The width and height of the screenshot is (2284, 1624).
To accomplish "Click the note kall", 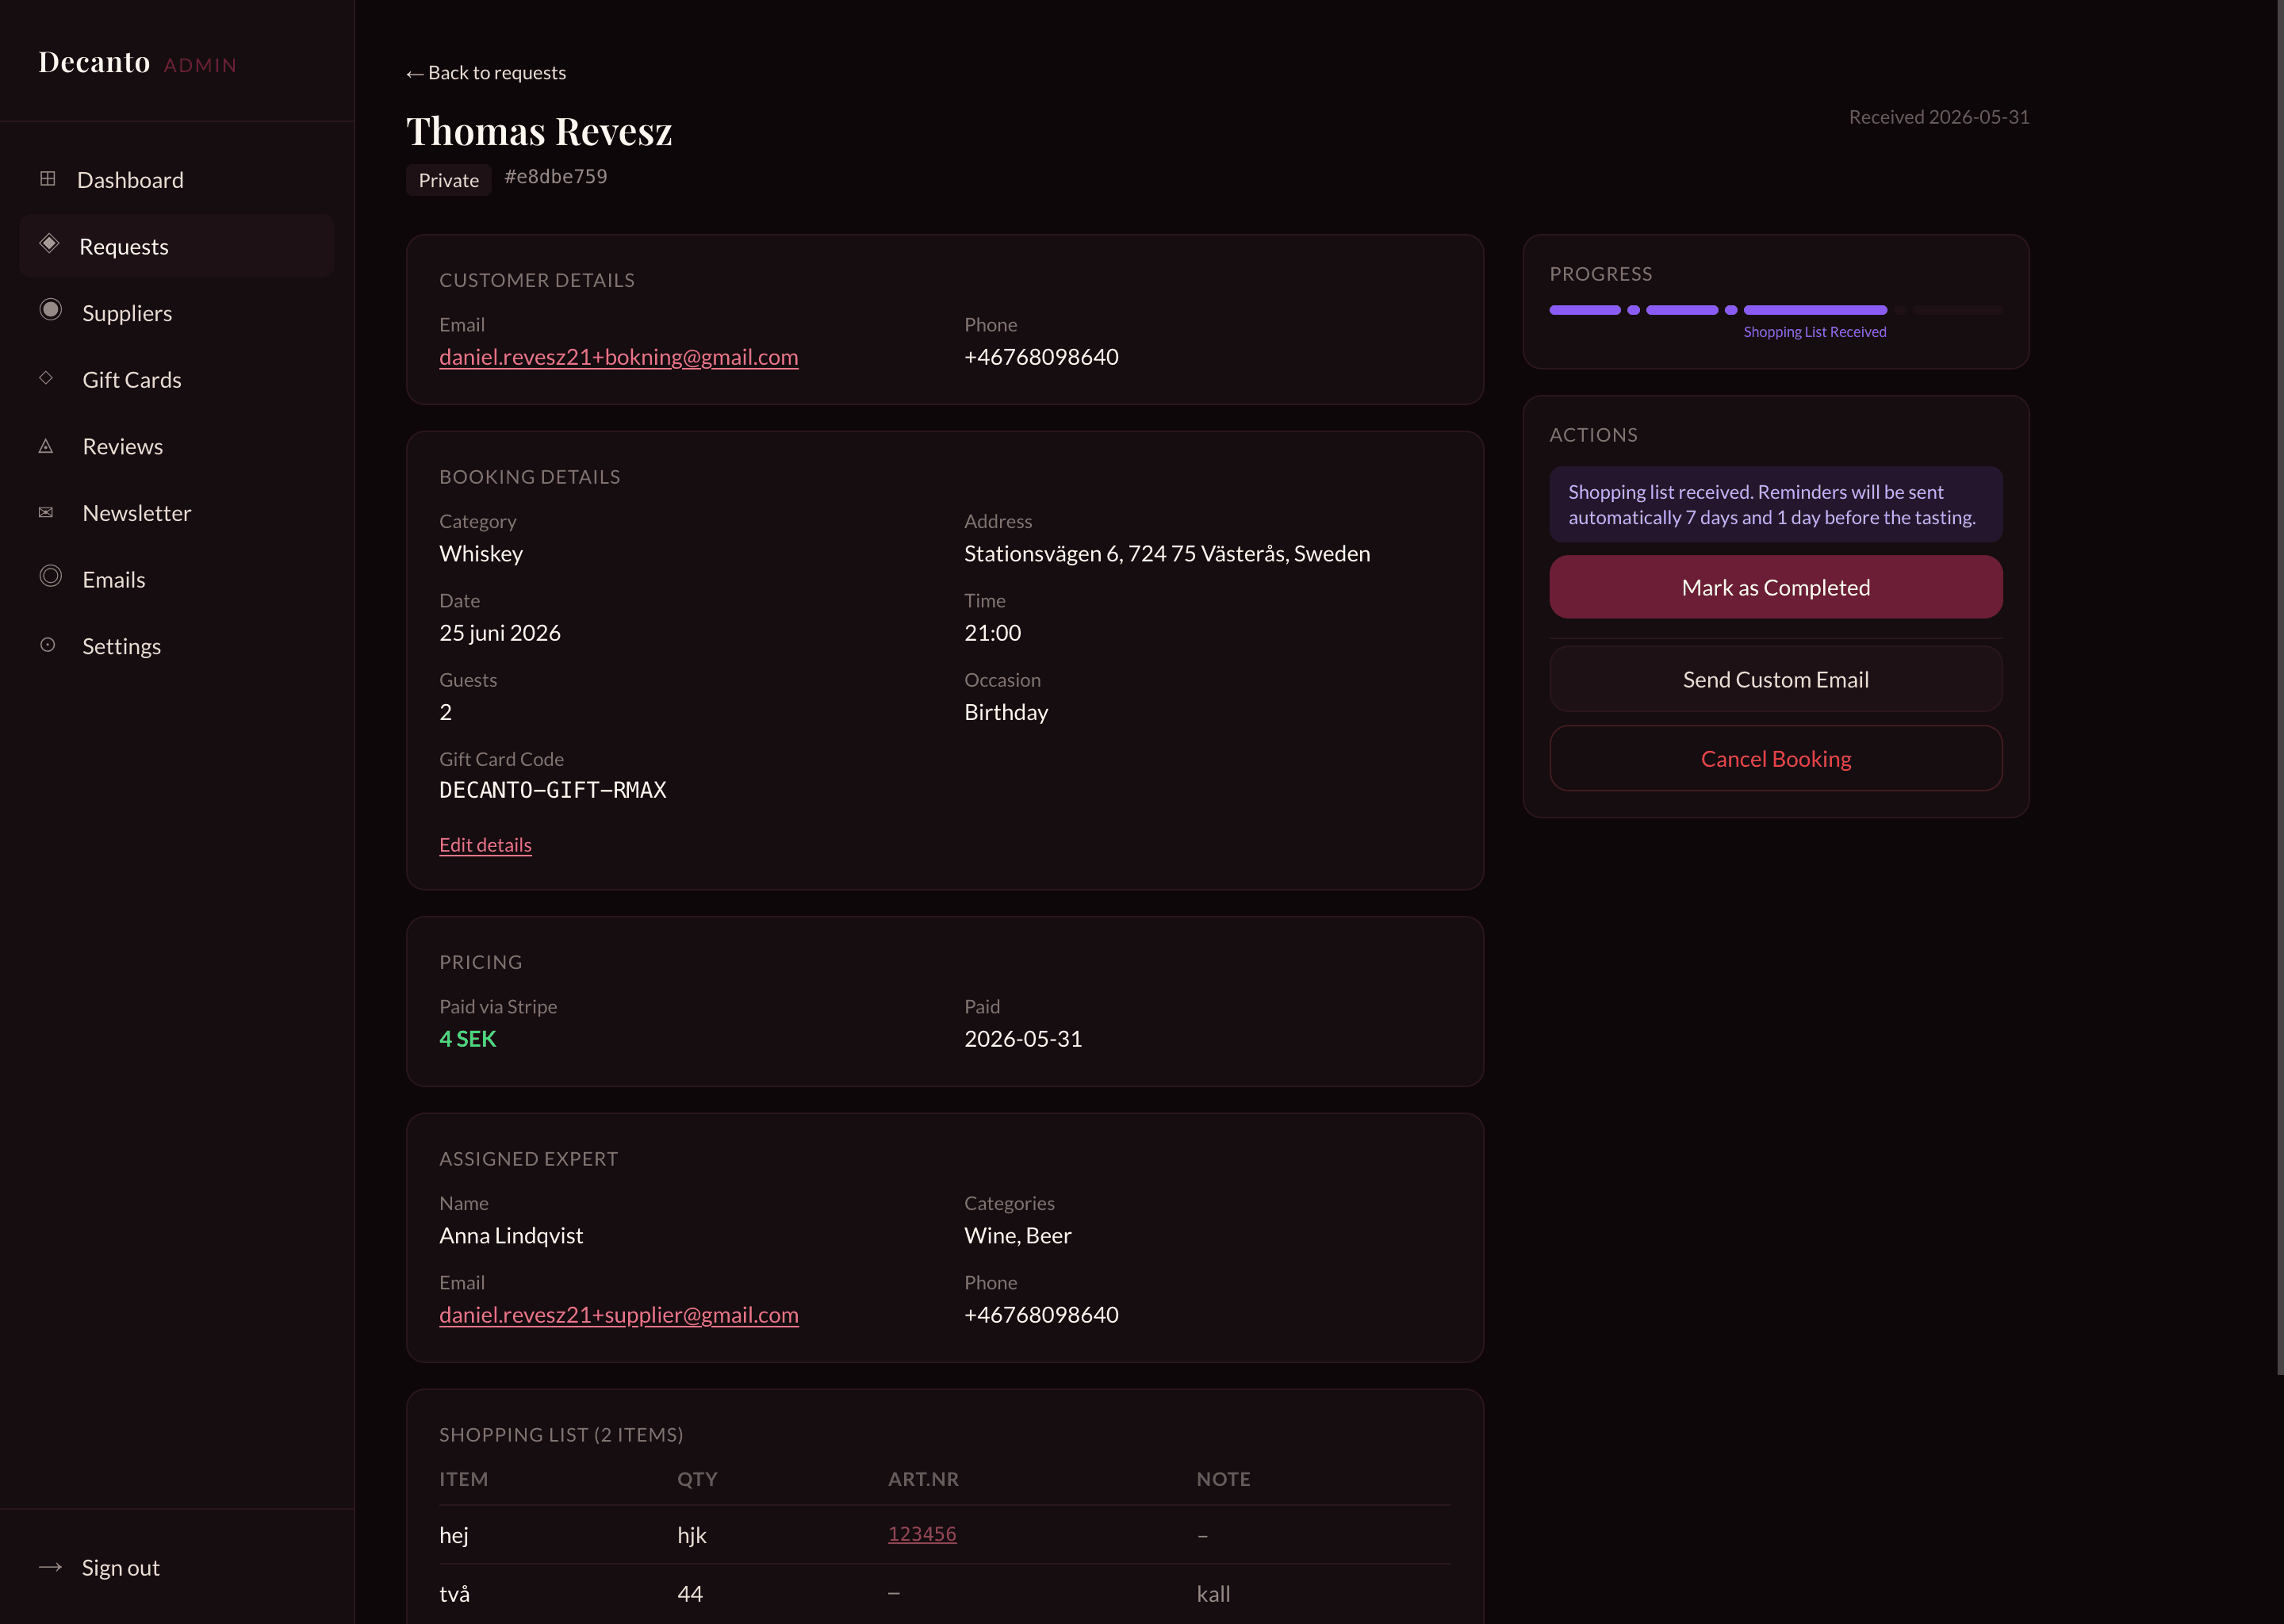I will pos(1213,1594).
